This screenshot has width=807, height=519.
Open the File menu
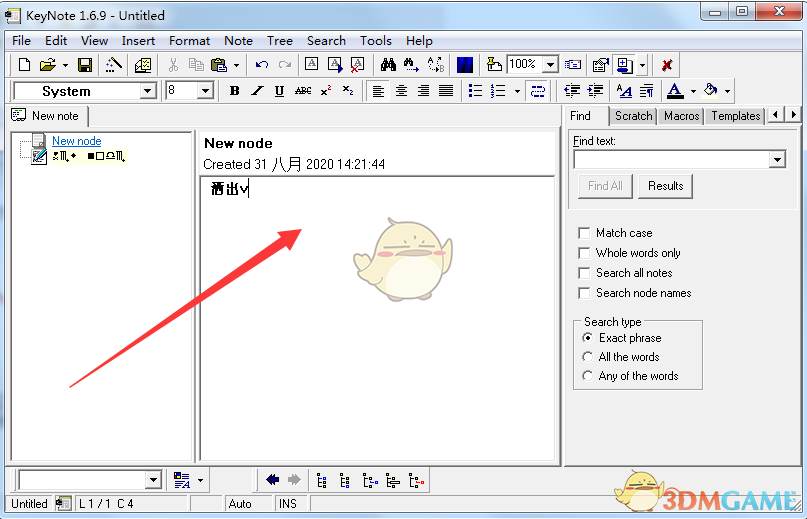pos(22,41)
